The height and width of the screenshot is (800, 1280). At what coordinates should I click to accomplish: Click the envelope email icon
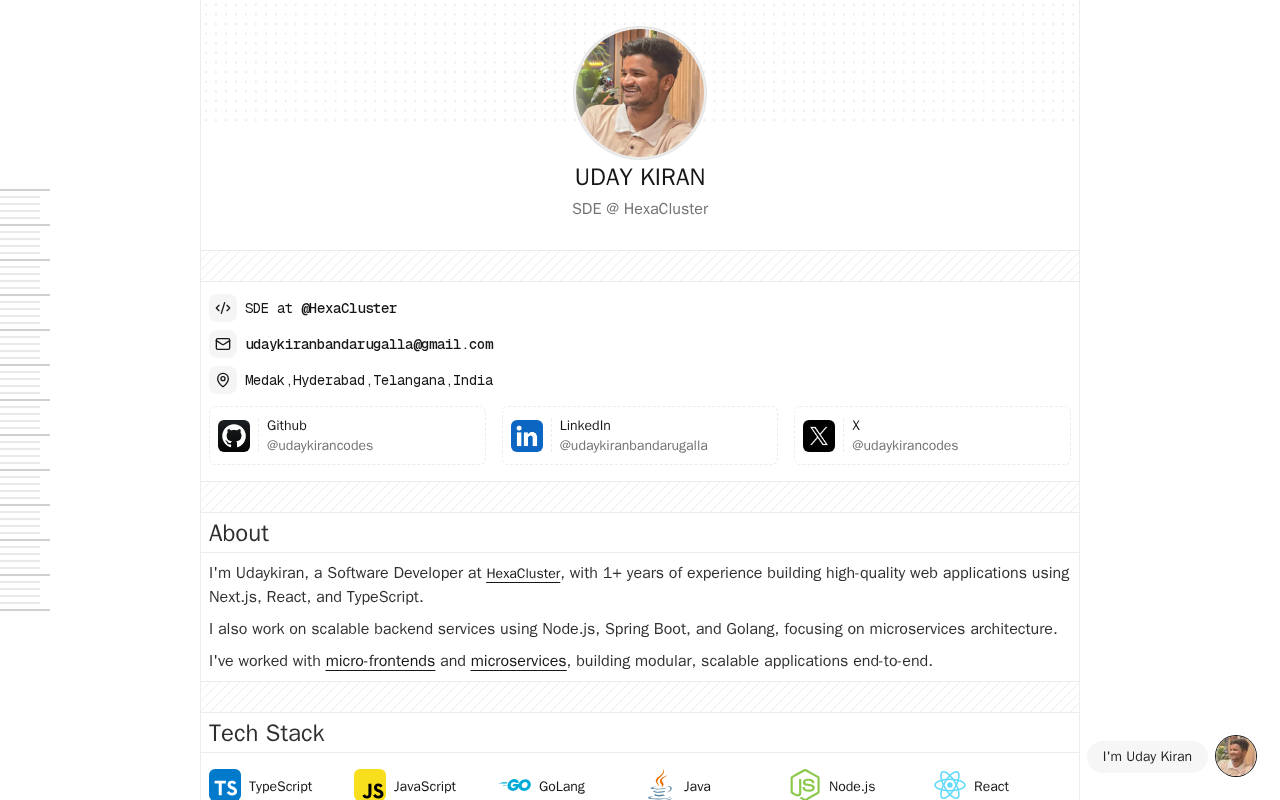tap(223, 344)
